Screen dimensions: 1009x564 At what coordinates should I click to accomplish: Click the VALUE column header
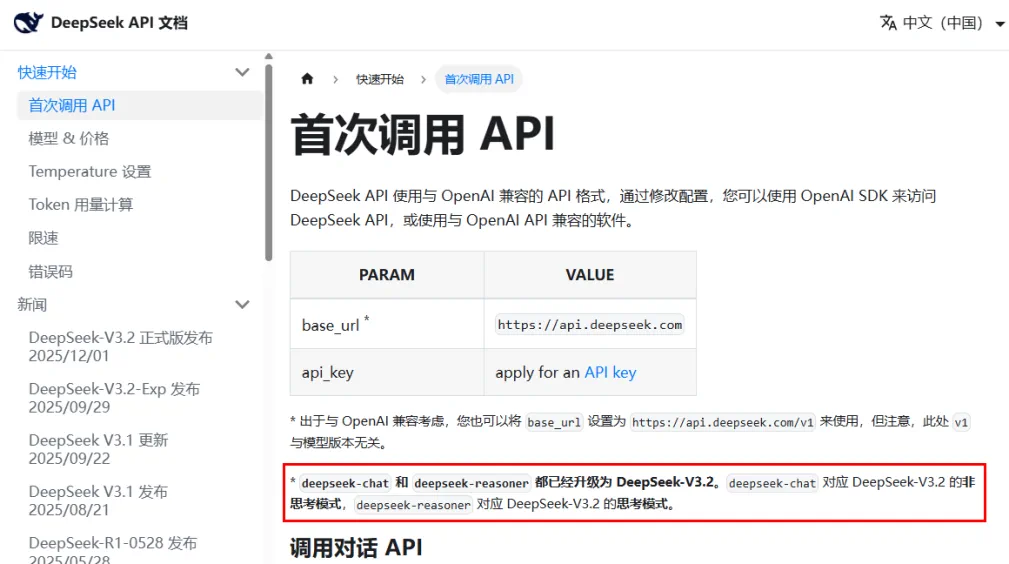tap(589, 275)
